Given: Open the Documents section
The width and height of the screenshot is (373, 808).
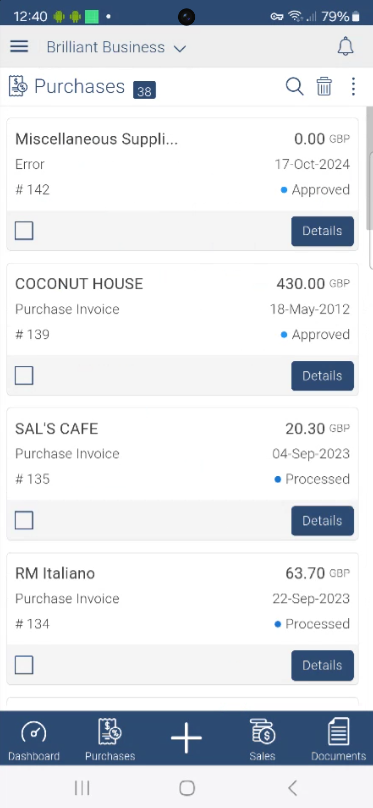Looking at the screenshot, I should 338,740.
